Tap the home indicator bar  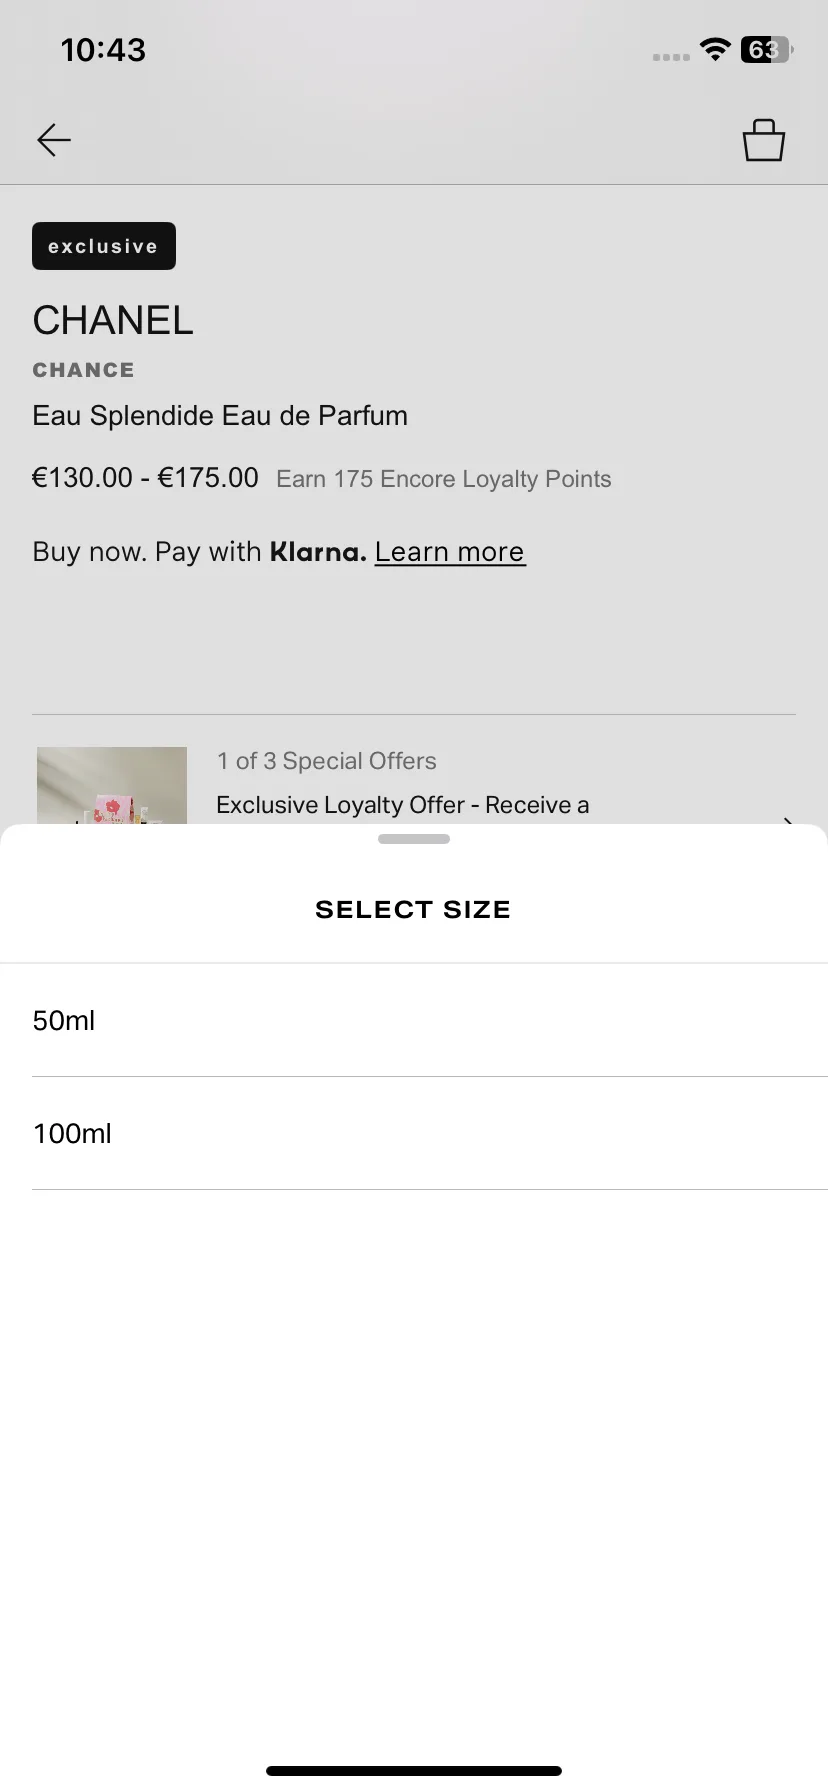pos(414,1771)
